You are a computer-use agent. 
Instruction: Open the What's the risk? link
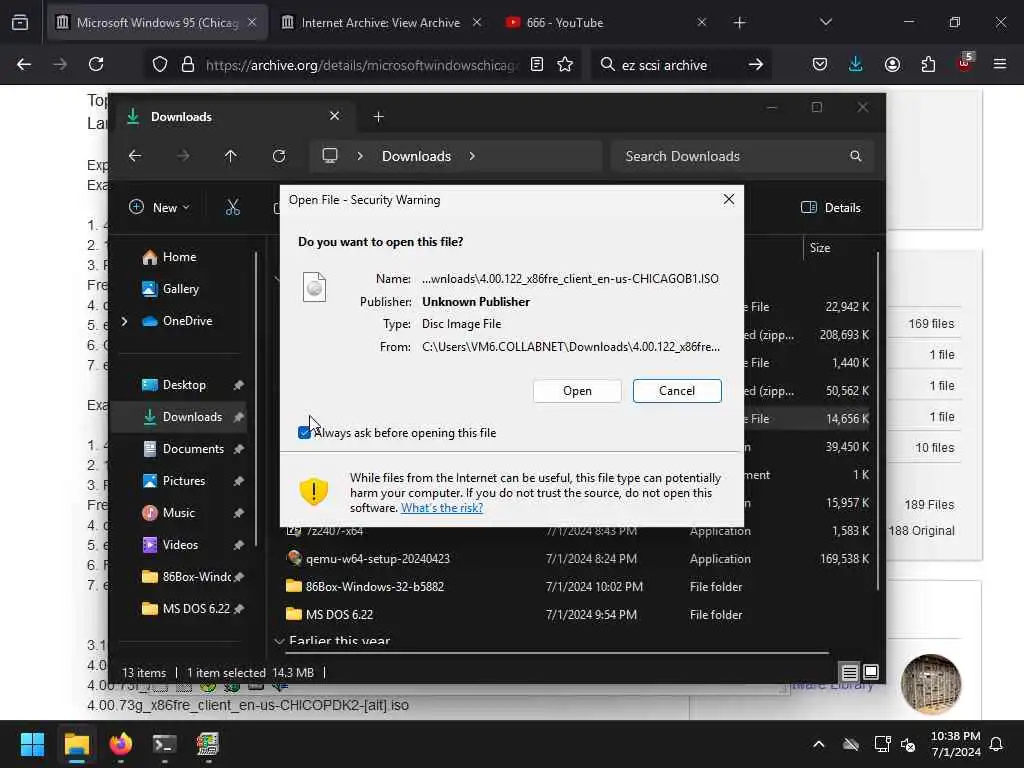tap(441, 508)
